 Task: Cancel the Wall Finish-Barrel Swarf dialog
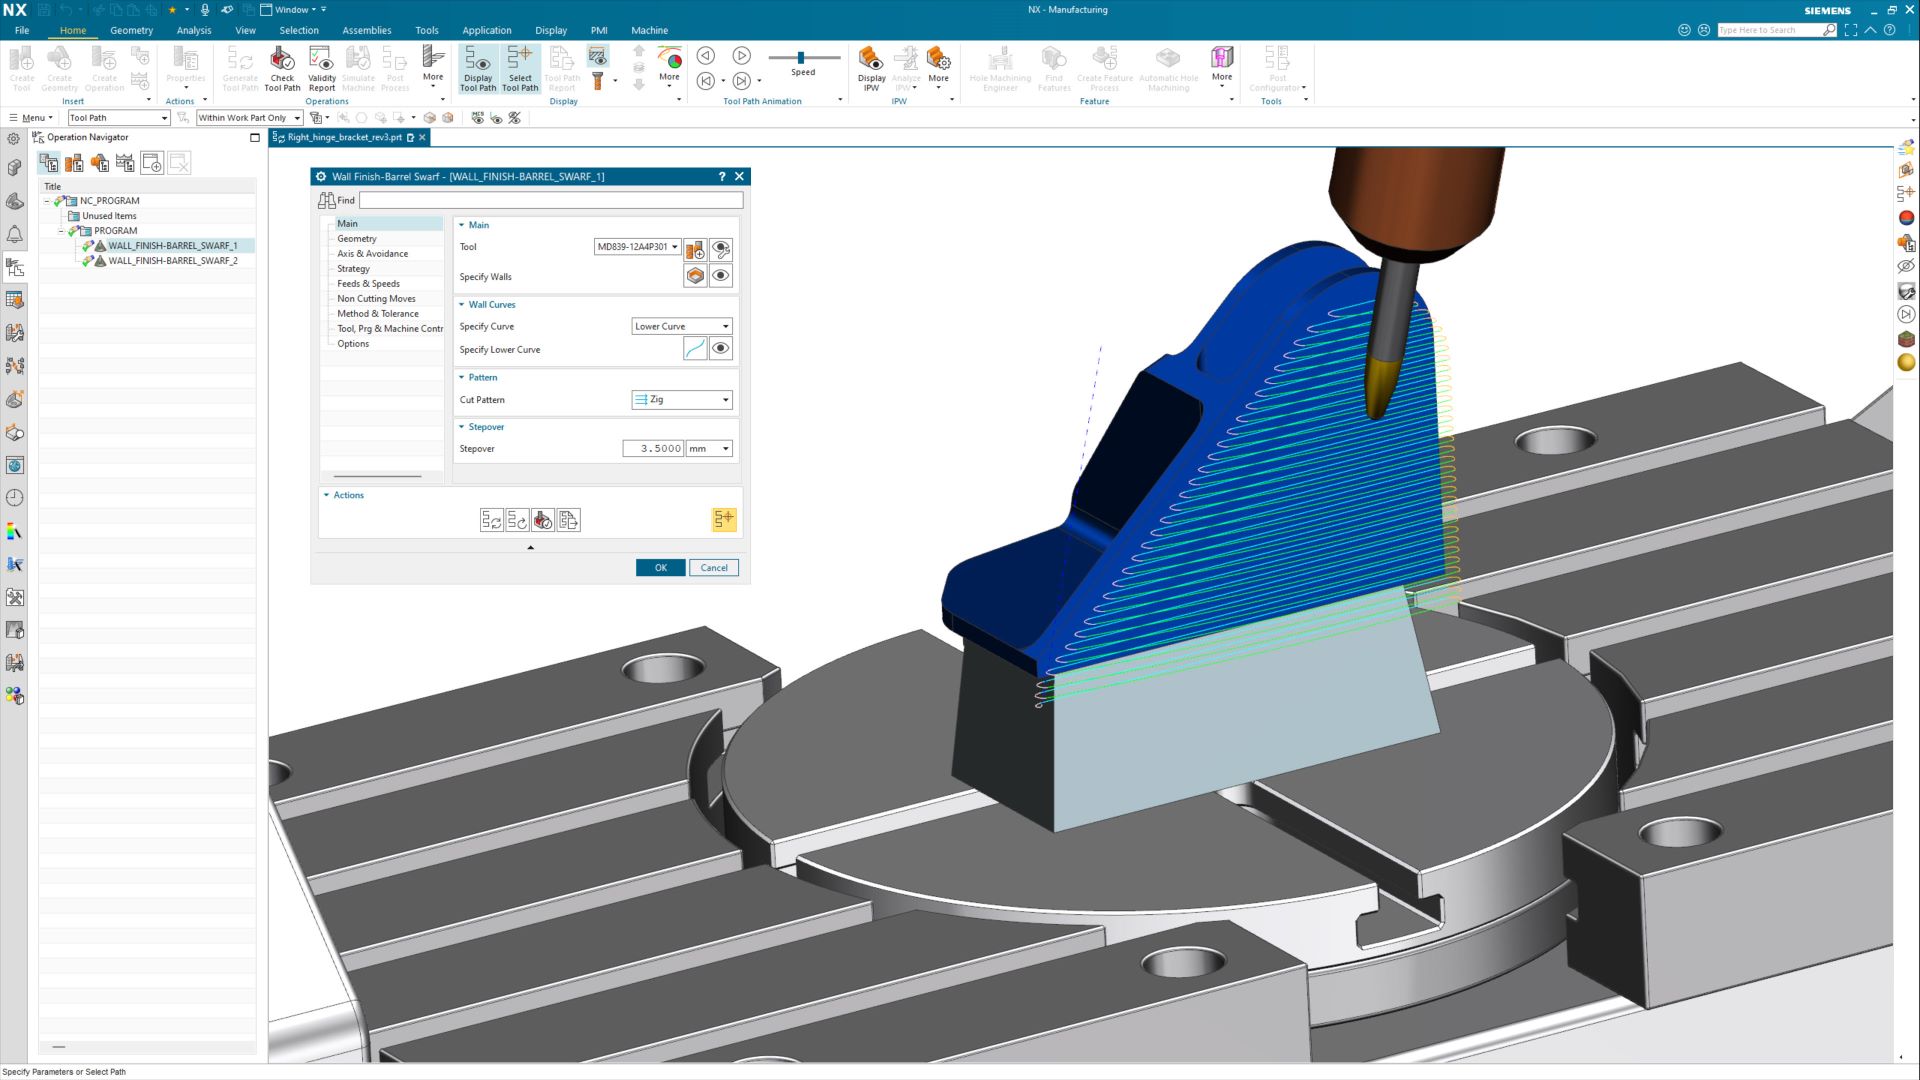click(x=713, y=567)
